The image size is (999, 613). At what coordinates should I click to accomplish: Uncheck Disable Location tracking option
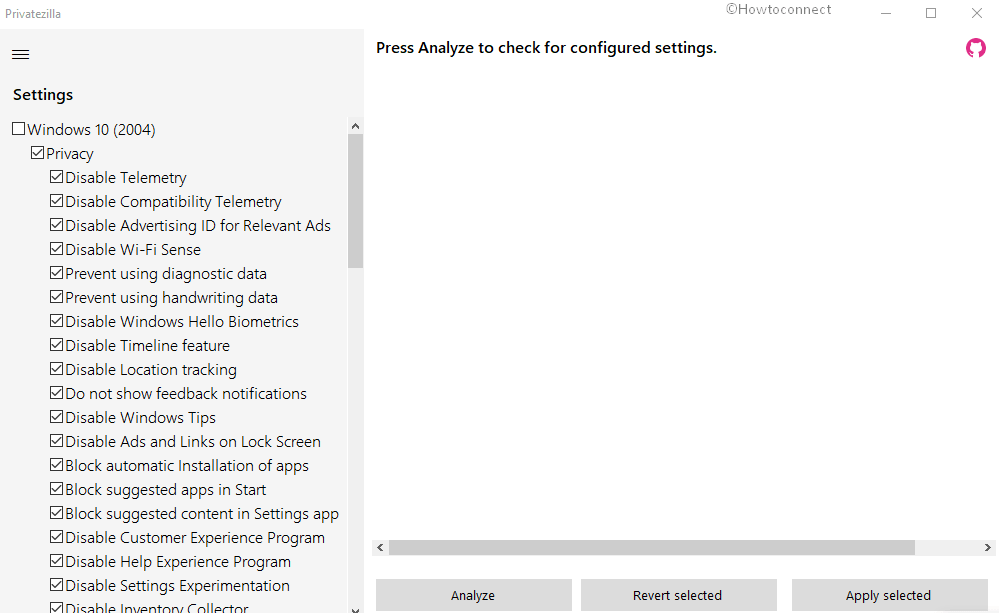(x=57, y=369)
